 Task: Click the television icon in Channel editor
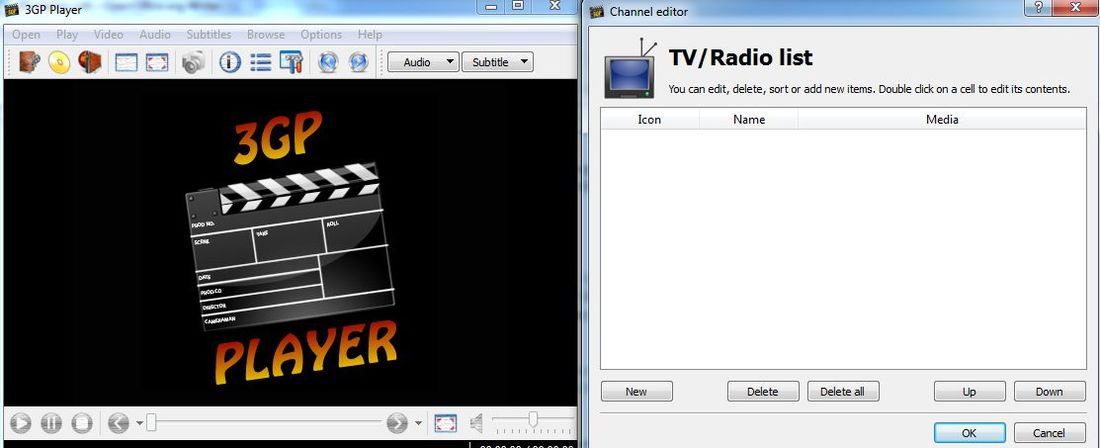(x=630, y=68)
